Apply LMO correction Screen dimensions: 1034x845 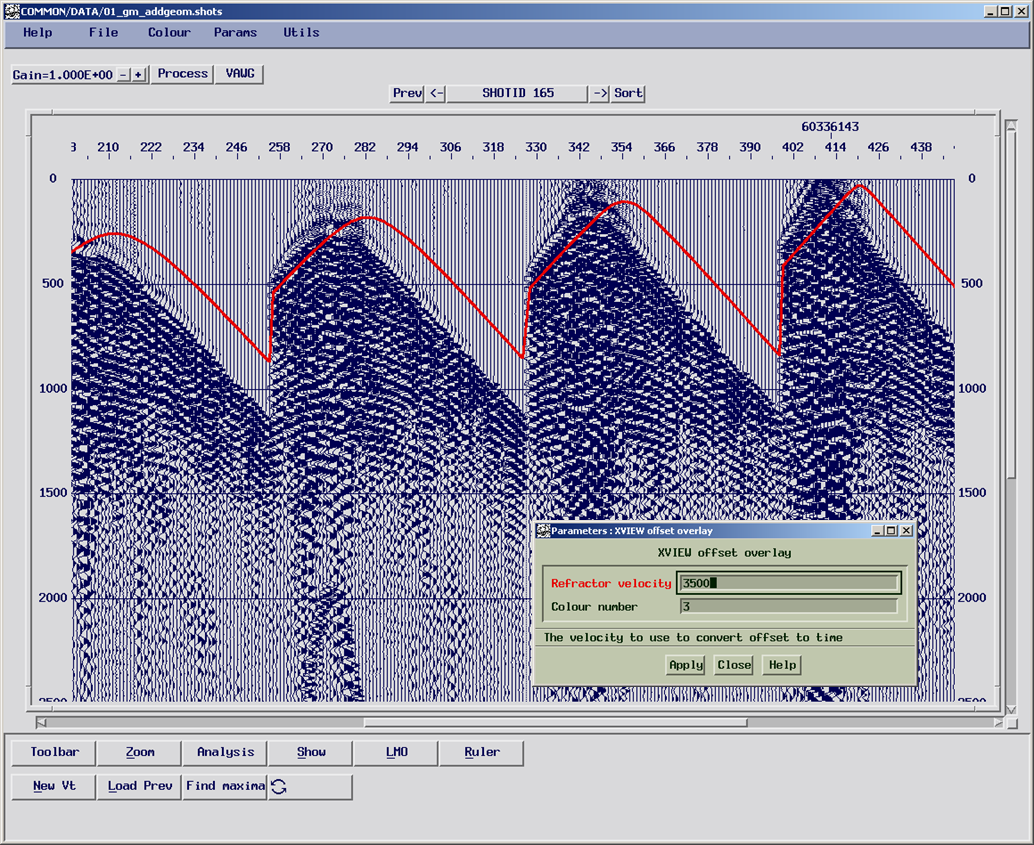(x=394, y=752)
